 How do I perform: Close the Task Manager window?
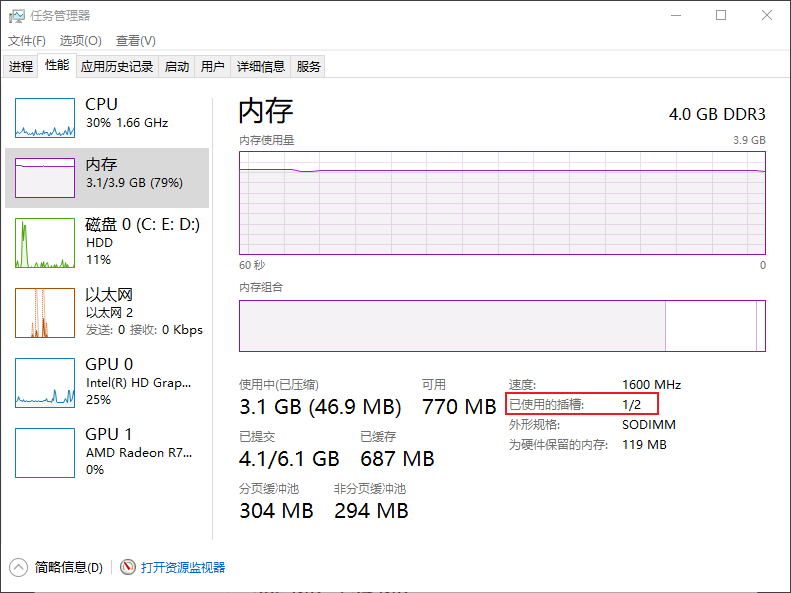pyautogui.click(x=767, y=16)
